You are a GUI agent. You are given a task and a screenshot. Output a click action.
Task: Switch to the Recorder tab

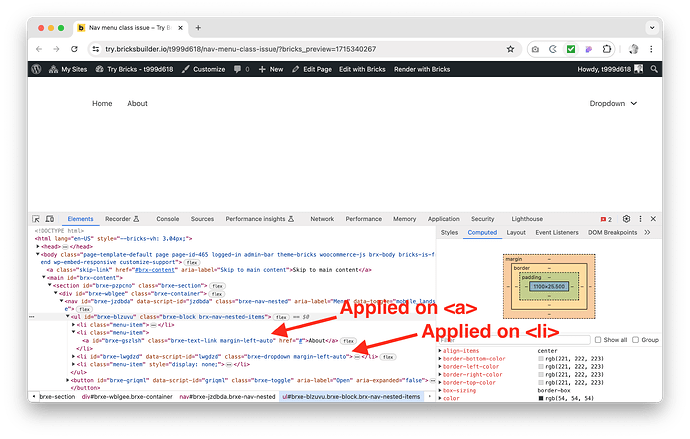point(122,219)
